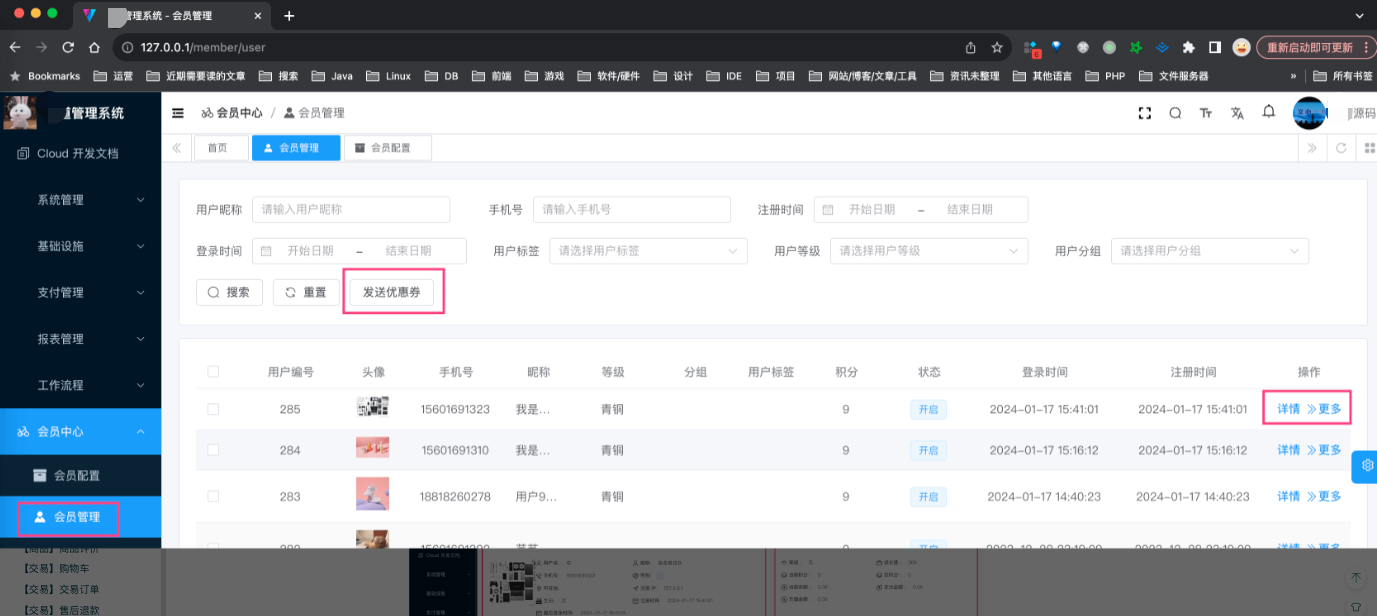Click the hamburger menu collapse icon
This screenshot has width=1377, height=616.
click(x=178, y=113)
